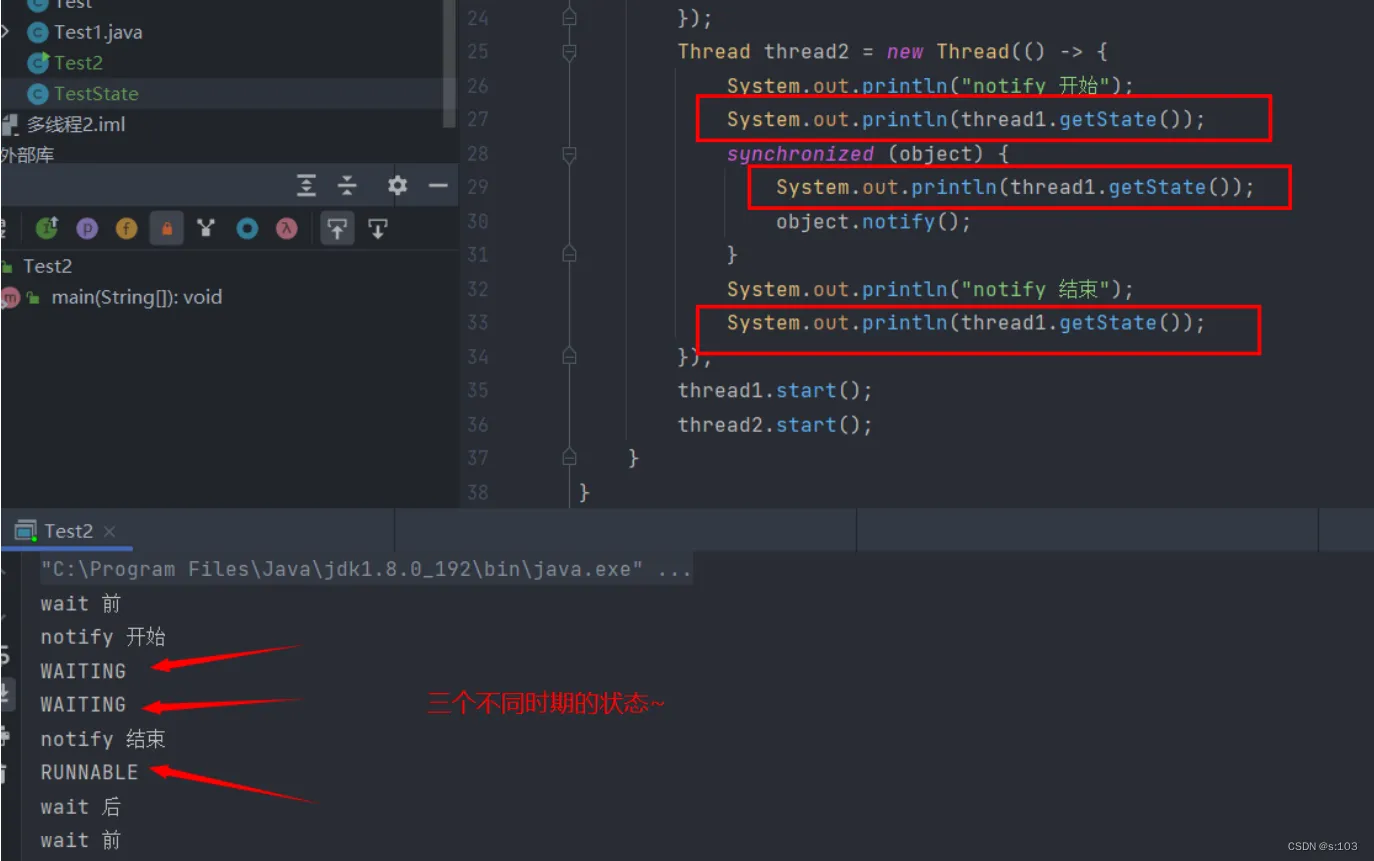Image resolution: width=1374 pixels, height=861 pixels.
Task: Expand the Test1.java tree node arrow
Action: coord(6,32)
